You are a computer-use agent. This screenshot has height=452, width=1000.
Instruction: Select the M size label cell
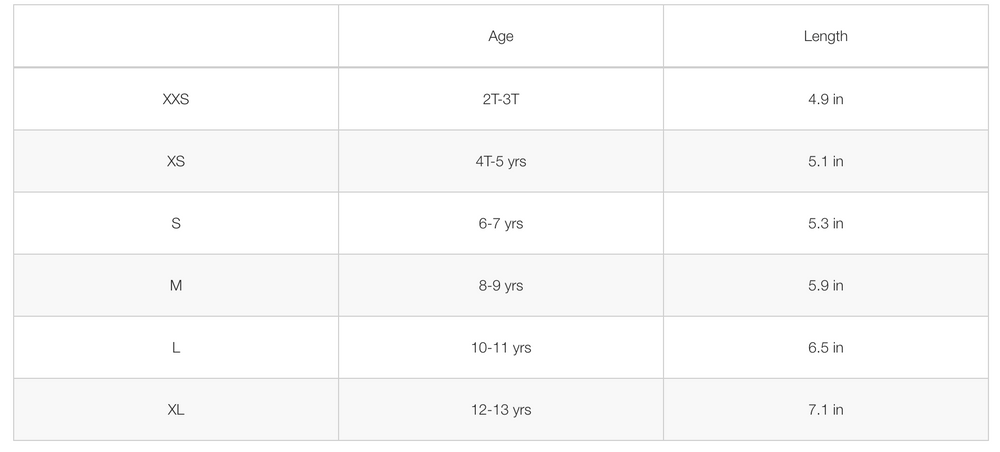(176, 285)
